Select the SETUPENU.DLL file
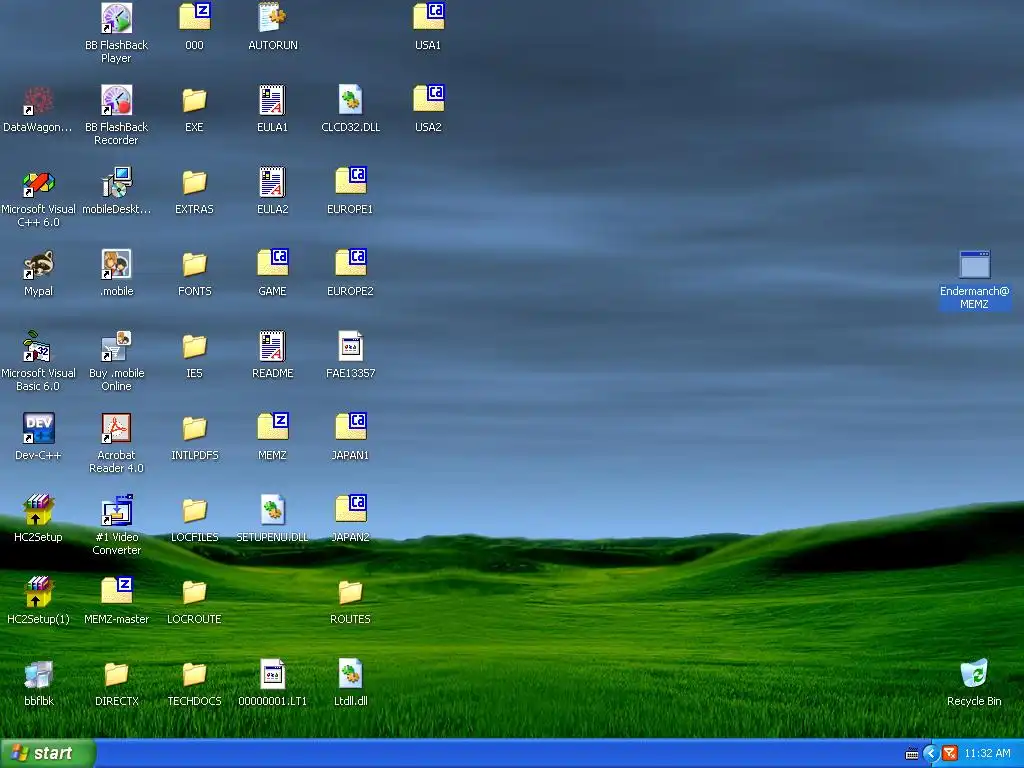Image resolution: width=1024 pixels, height=768 pixels. pyautogui.click(x=272, y=510)
